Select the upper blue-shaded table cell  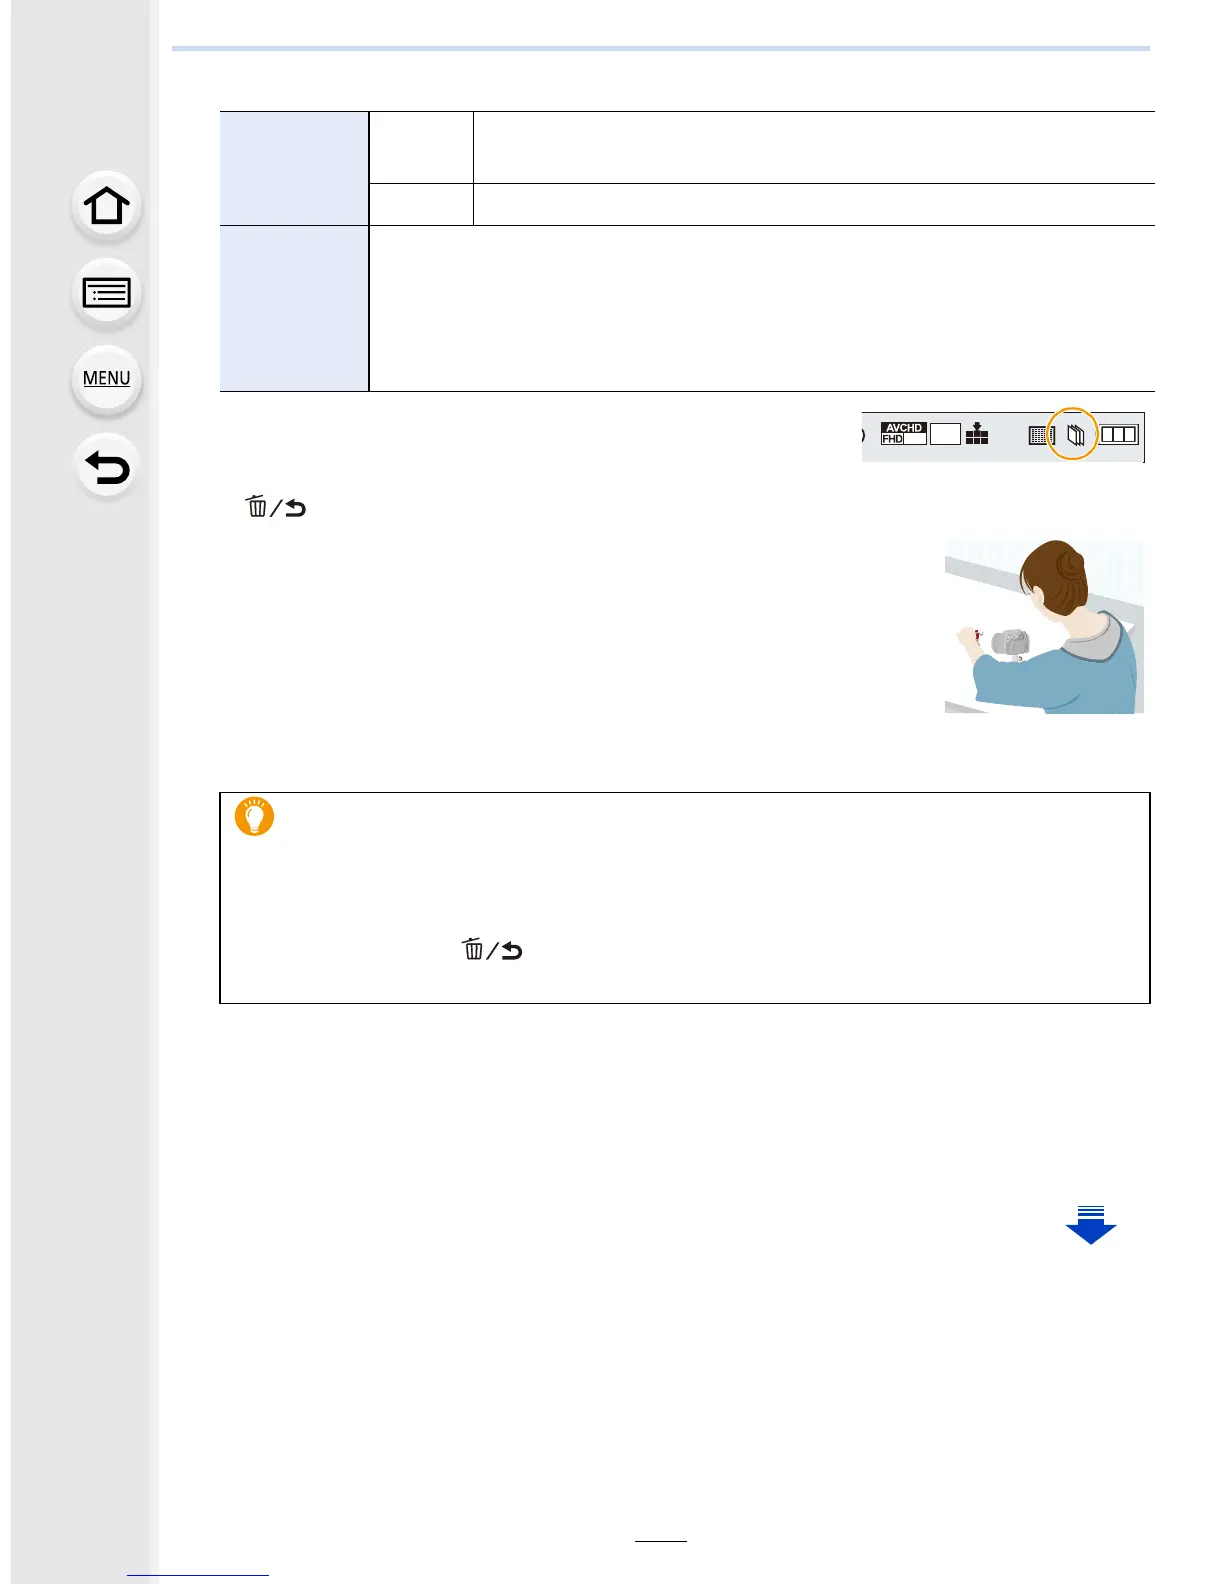point(294,168)
